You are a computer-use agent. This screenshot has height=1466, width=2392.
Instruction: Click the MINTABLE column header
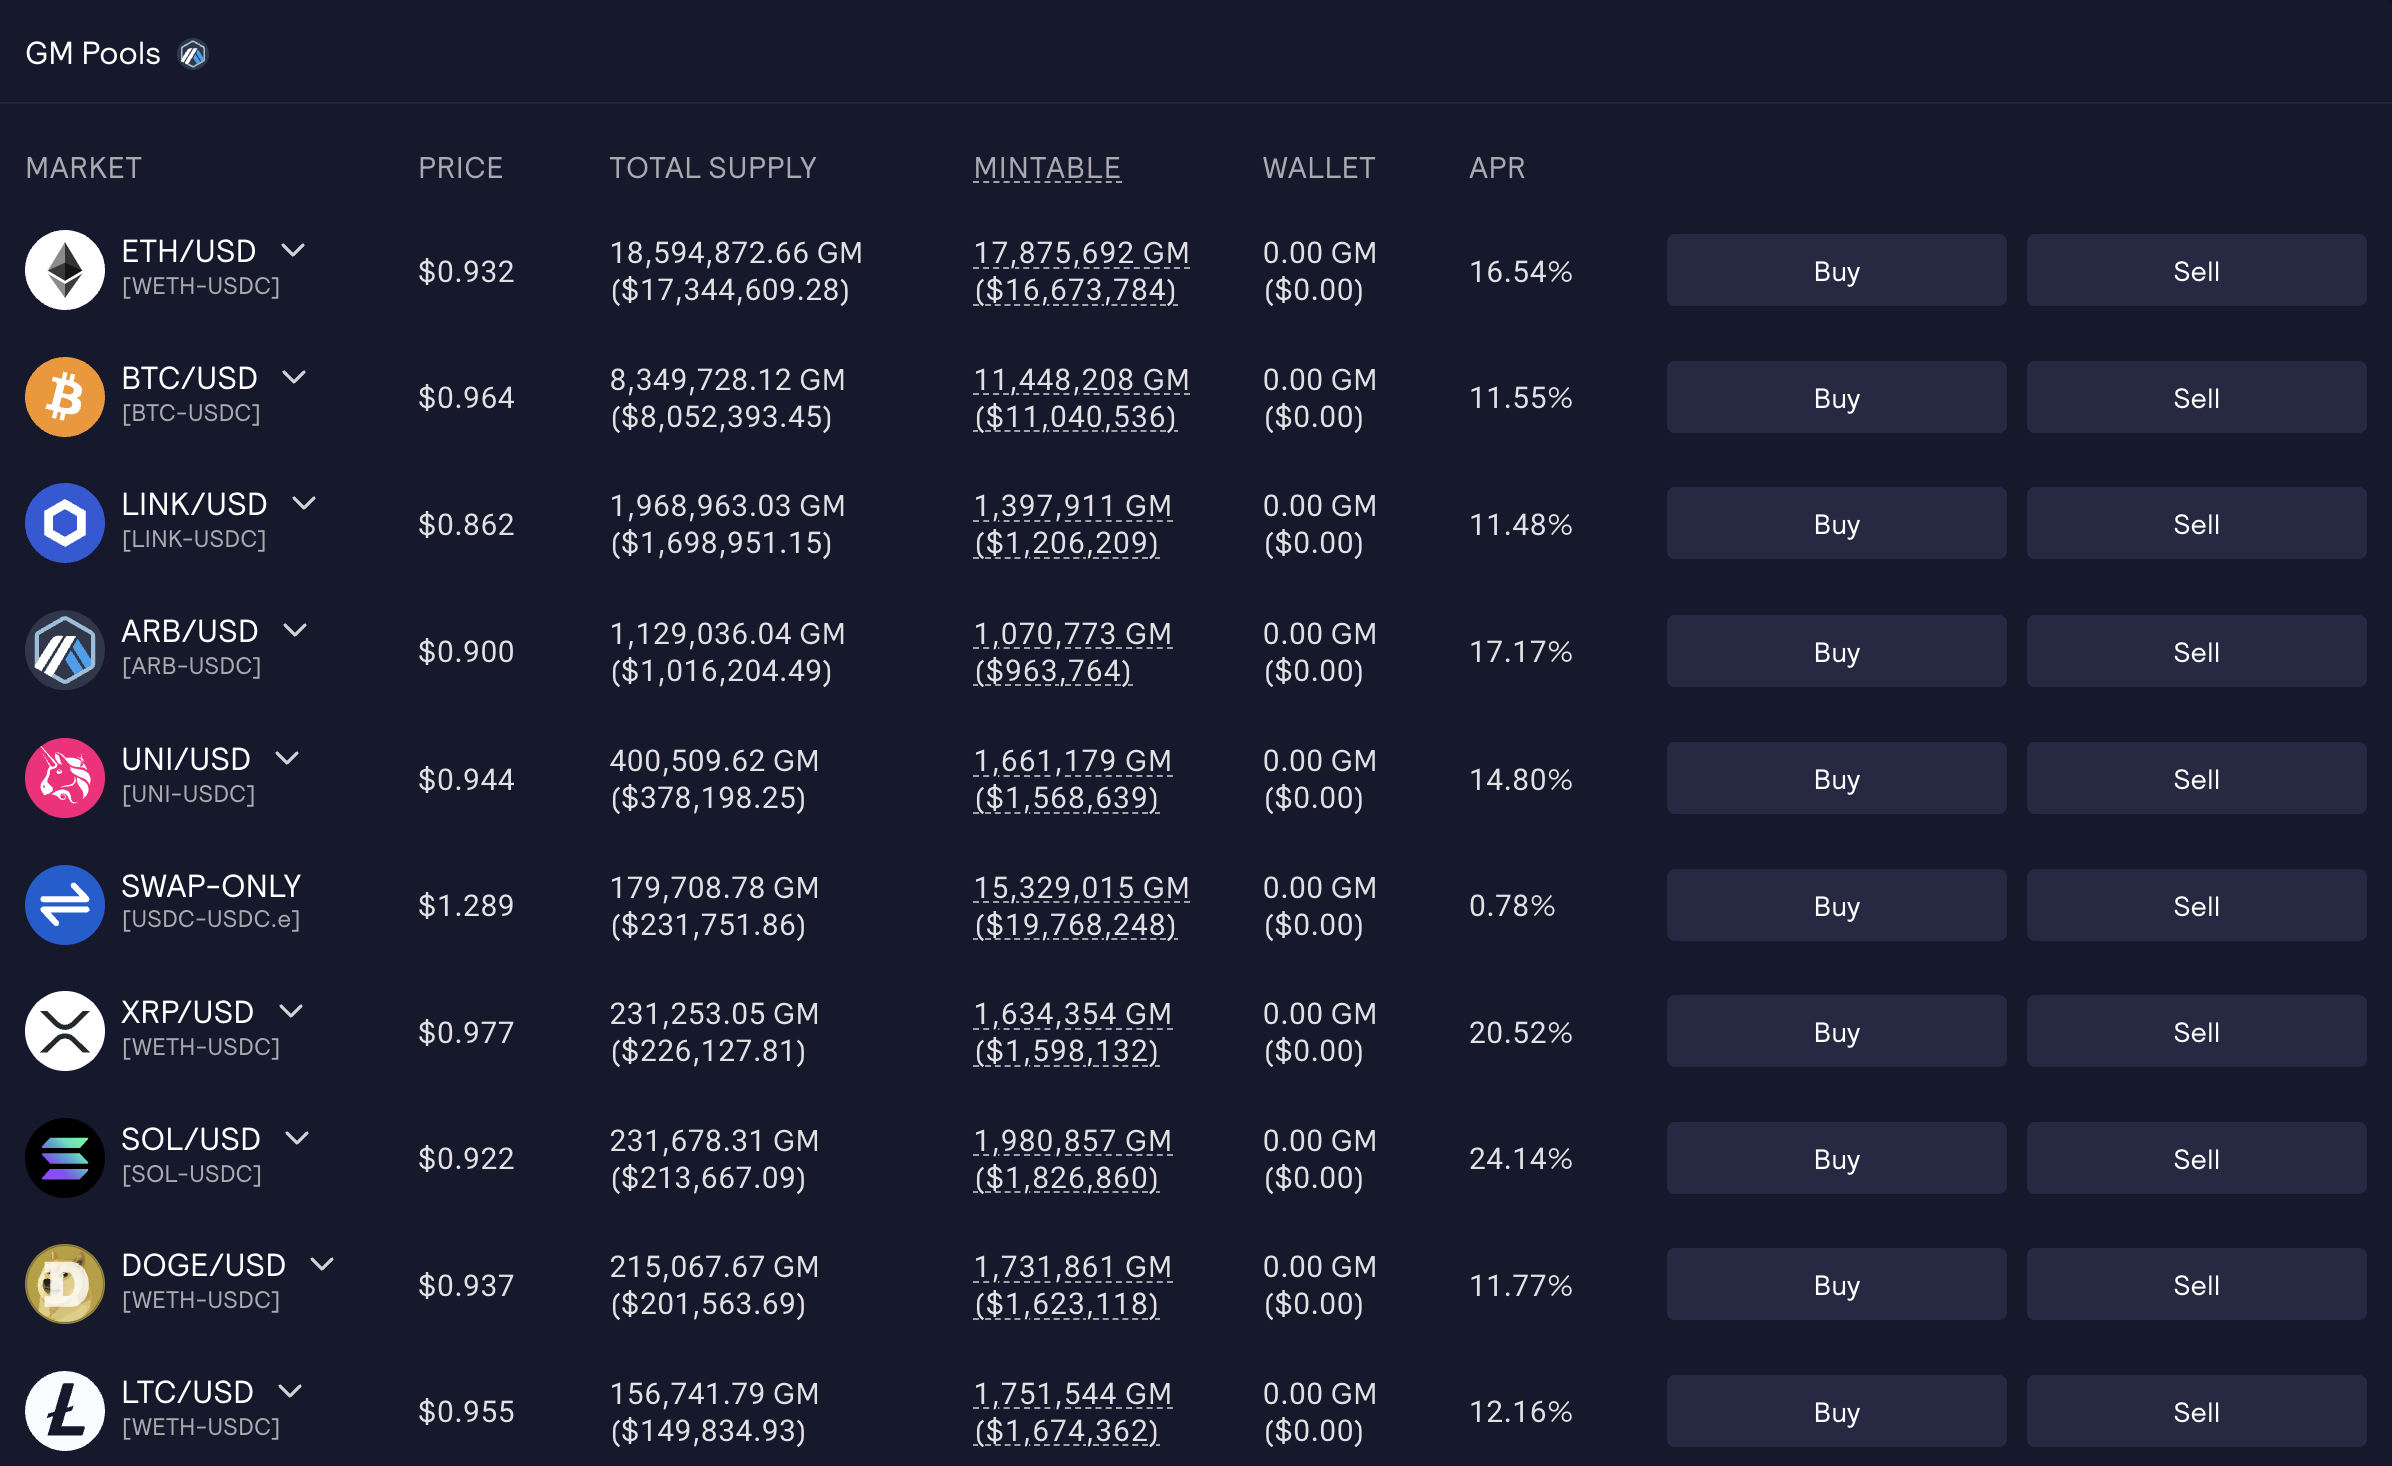[1047, 168]
